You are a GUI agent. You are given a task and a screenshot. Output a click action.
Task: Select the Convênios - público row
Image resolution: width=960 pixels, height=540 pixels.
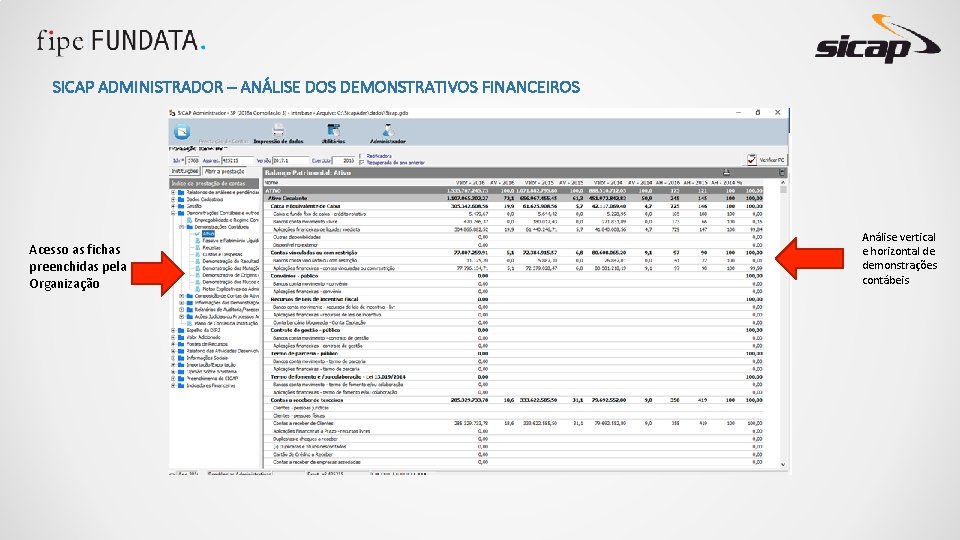point(514,276)
